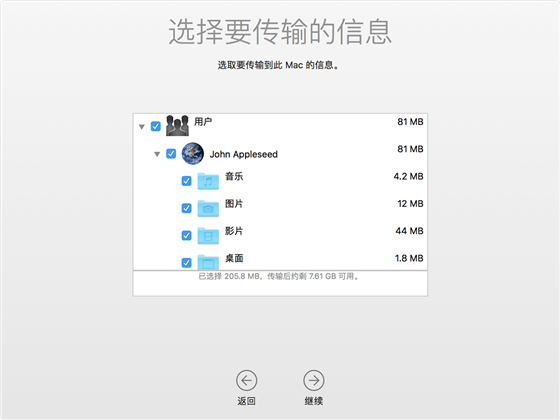Click the 继续 continue arrow icon
Viewport: 560px width, 420px height.
coord(314,380)
